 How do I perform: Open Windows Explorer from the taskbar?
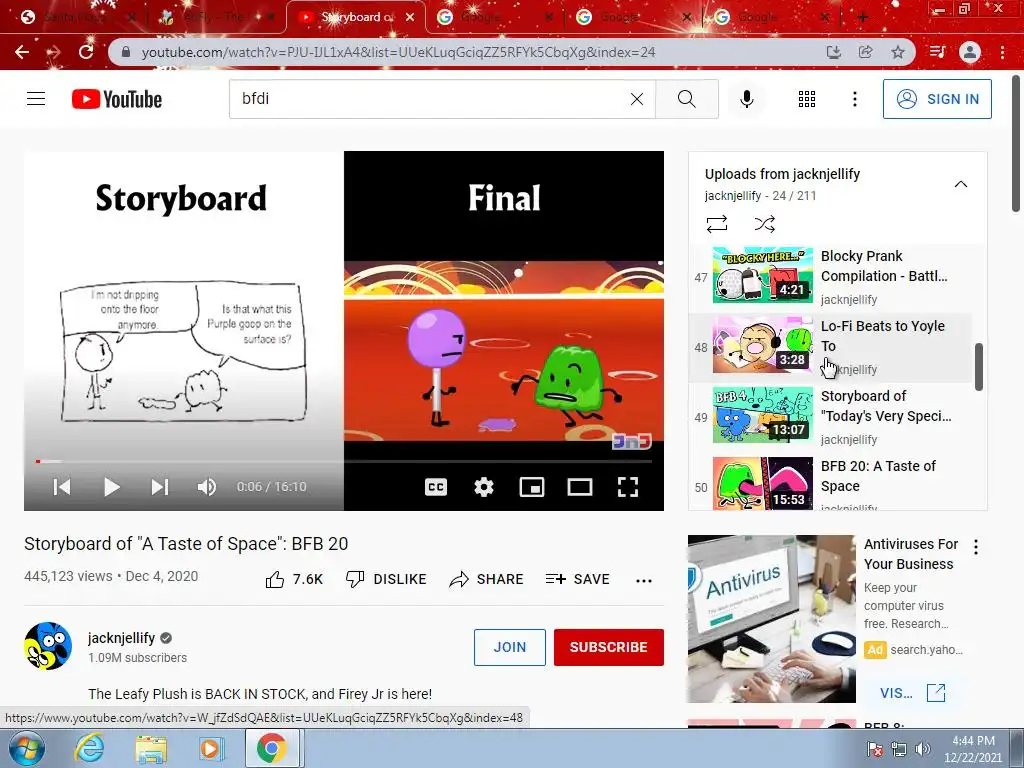pos(151,748)
